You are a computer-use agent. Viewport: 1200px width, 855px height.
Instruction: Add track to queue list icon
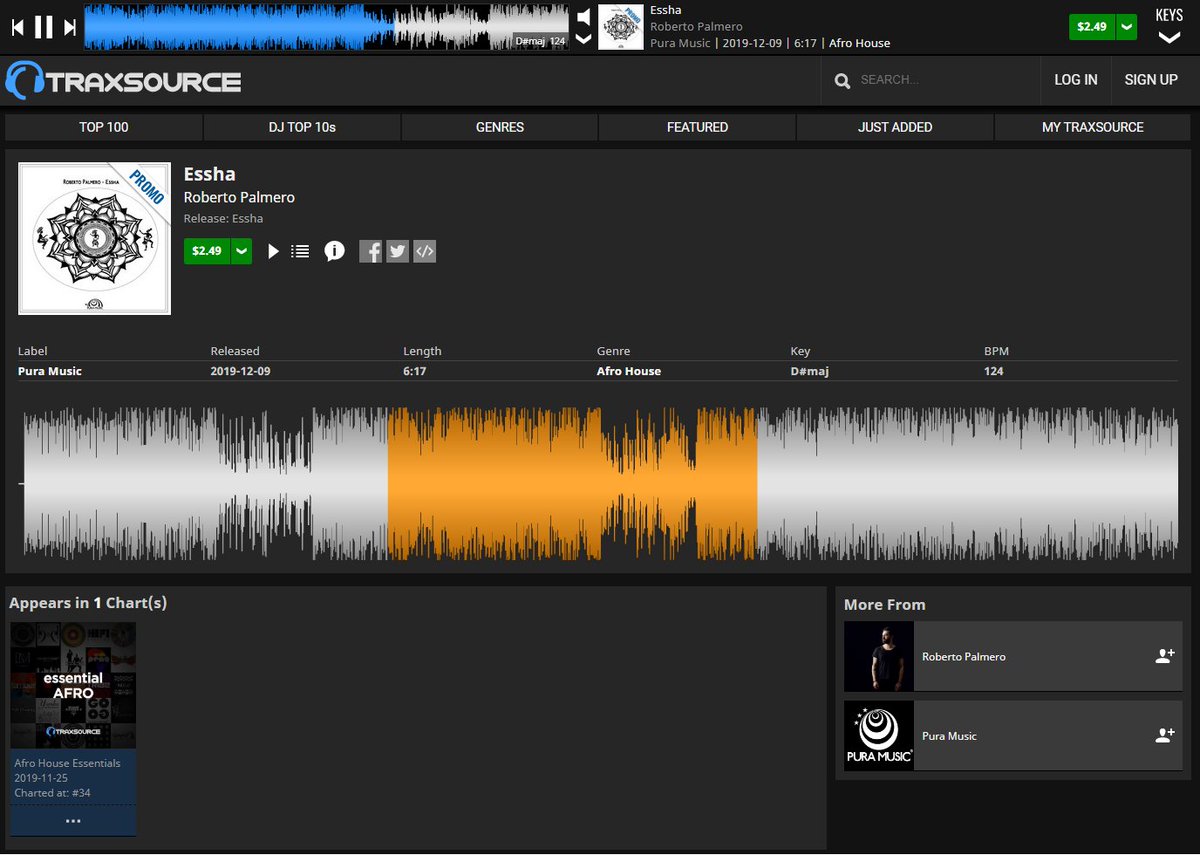pos(300,251)
